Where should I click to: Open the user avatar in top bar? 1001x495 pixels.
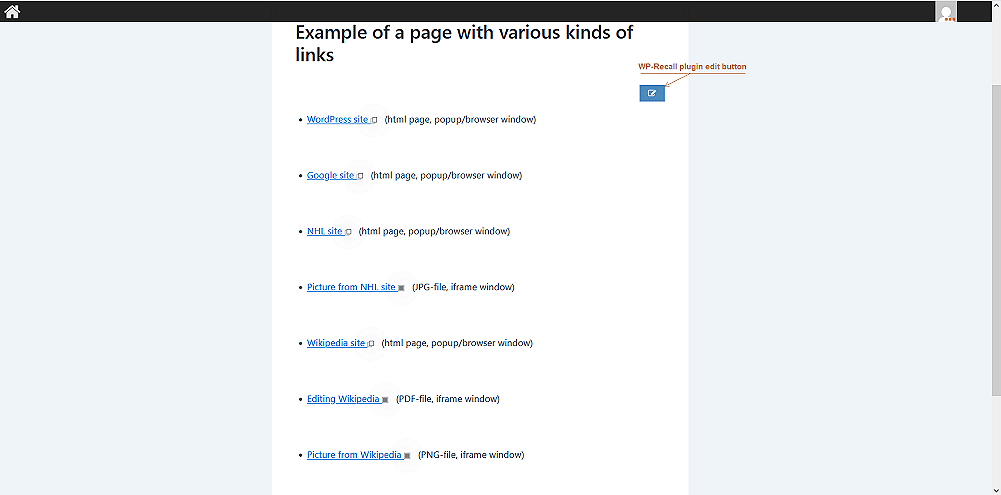tap(946, 11)
